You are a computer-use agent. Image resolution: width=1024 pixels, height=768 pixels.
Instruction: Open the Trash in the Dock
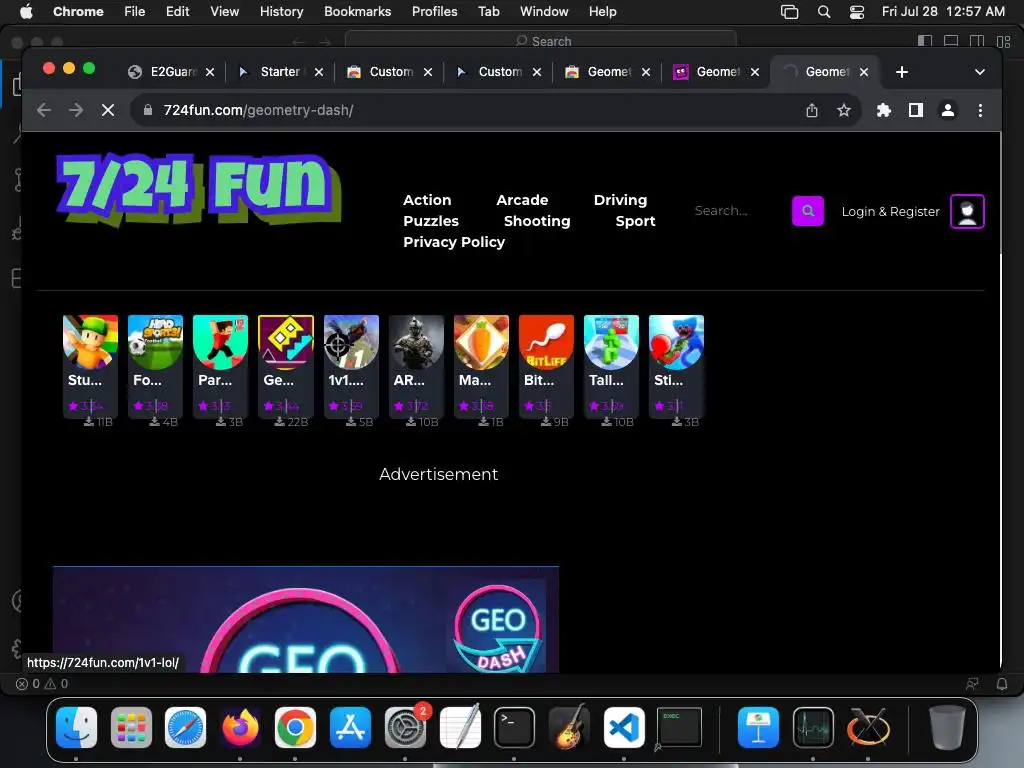pos(948,727)
